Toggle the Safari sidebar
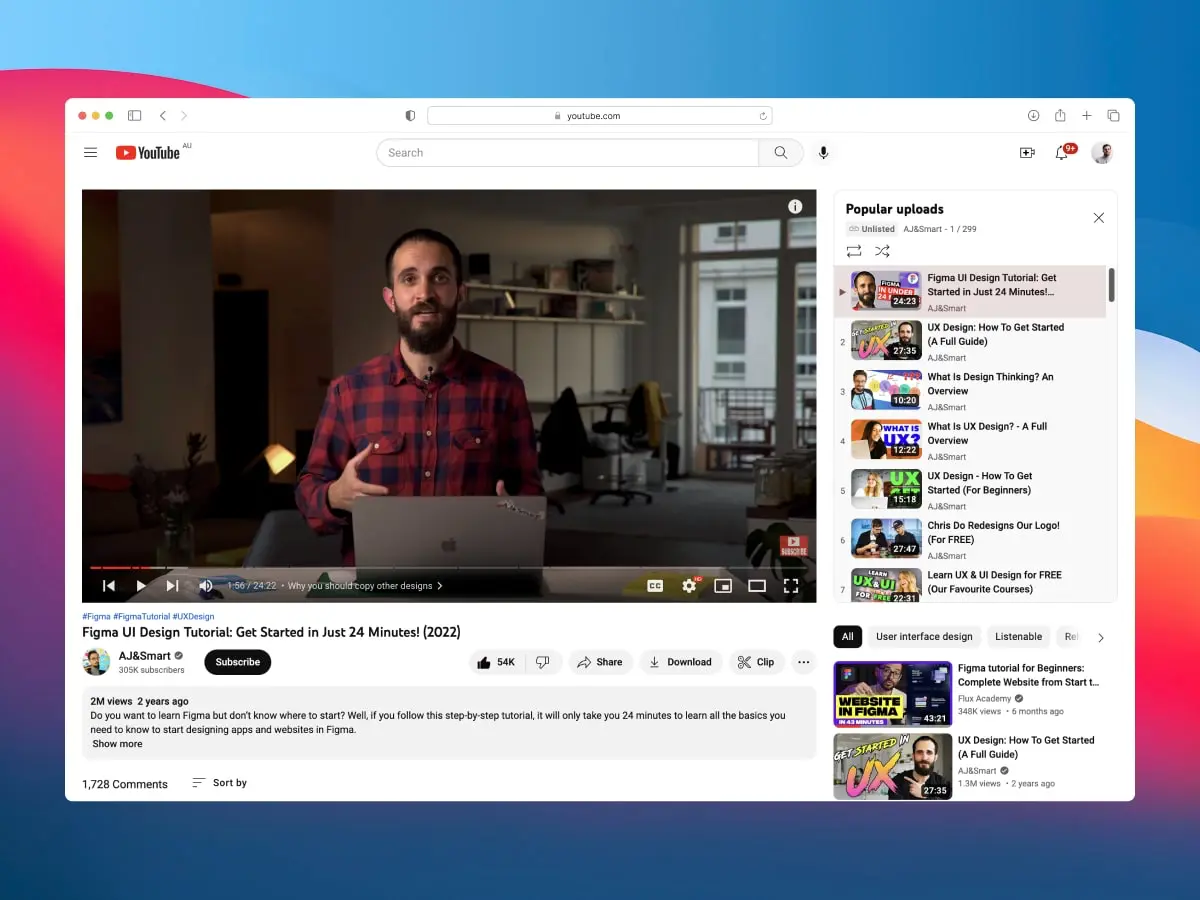Screen dimensions: 1200x900 135,116
